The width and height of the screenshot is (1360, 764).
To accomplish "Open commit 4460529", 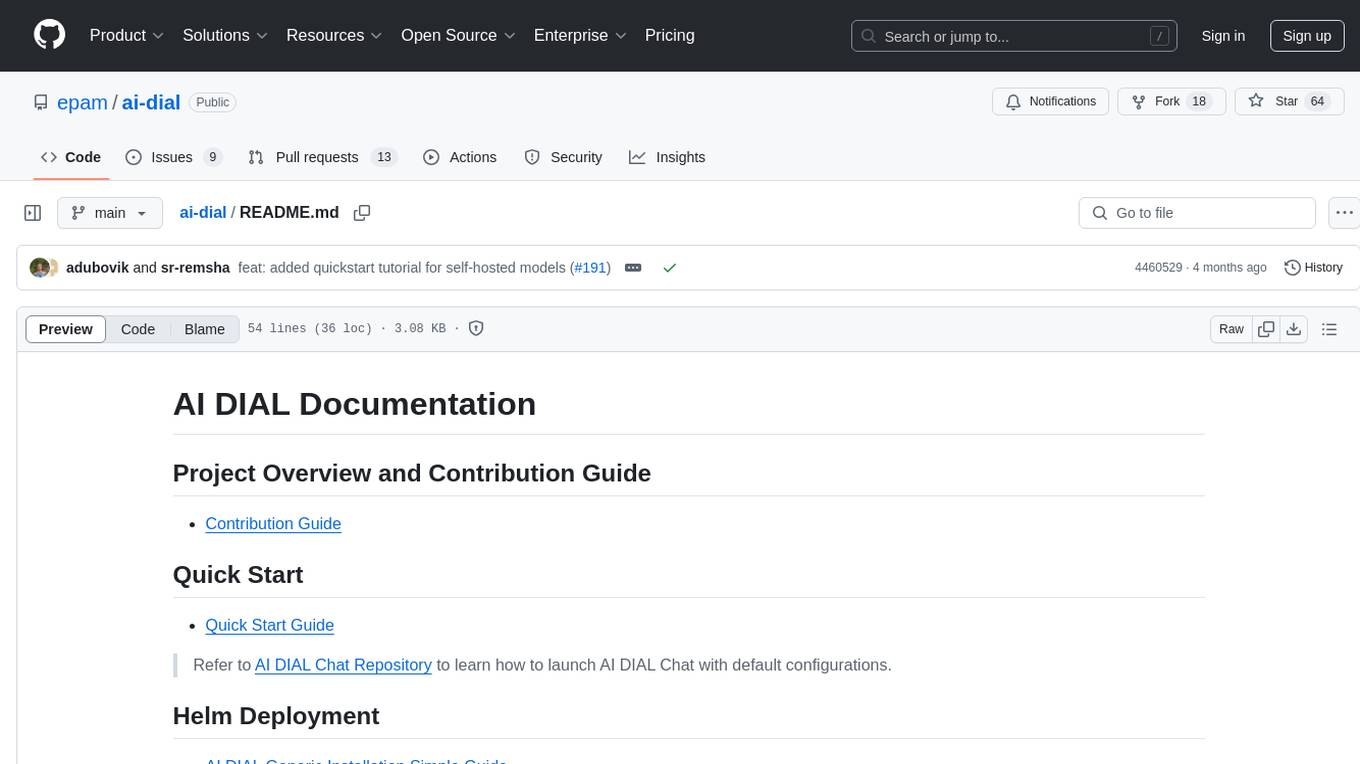I will tap(1158, 267).
